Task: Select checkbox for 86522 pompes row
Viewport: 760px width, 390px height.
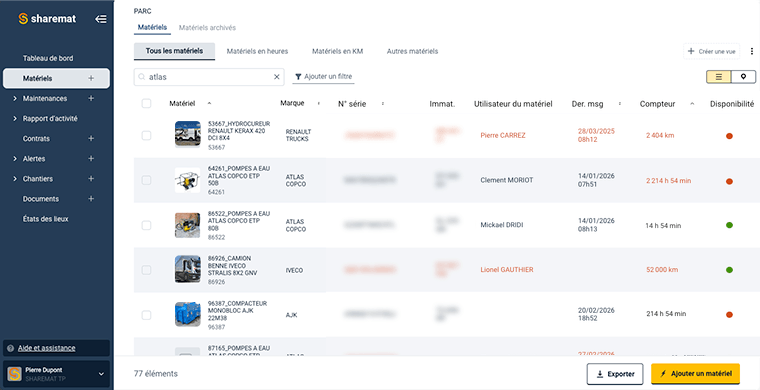Action: coord(146,225)
